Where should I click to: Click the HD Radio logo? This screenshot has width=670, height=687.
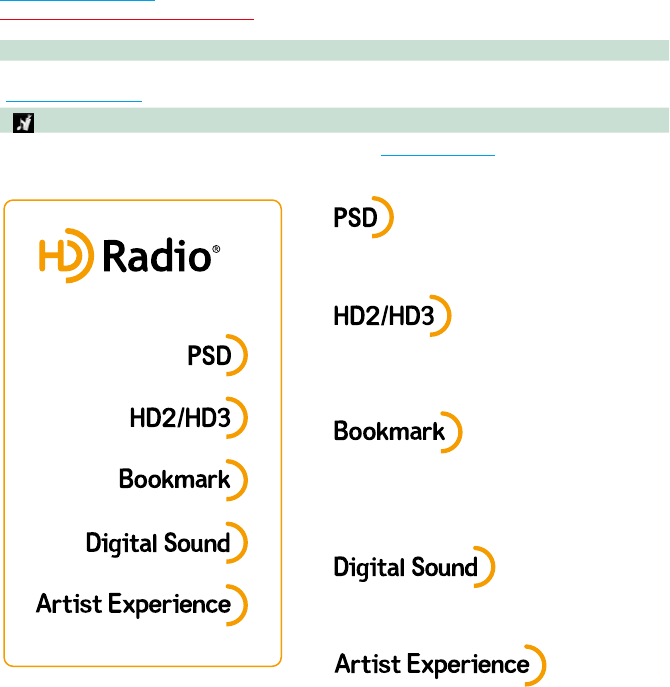[129, 255]
